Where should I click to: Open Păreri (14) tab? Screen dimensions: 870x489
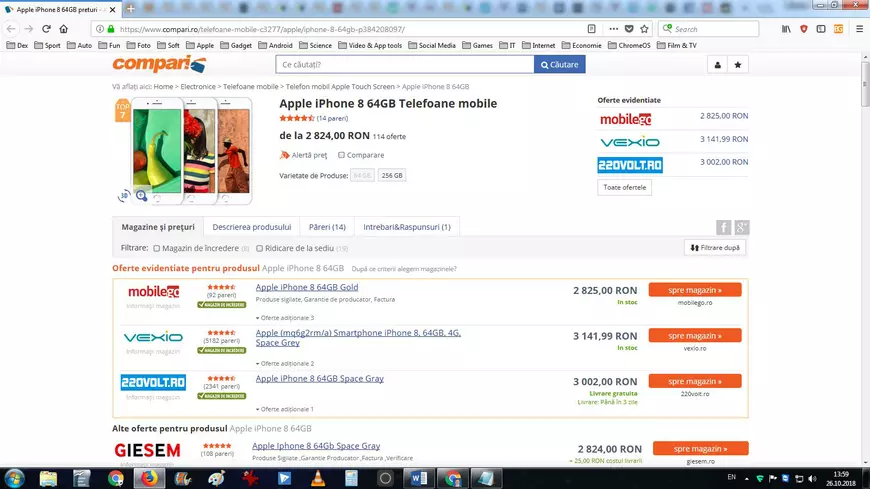pyautogui.click(x=327, y=227)
